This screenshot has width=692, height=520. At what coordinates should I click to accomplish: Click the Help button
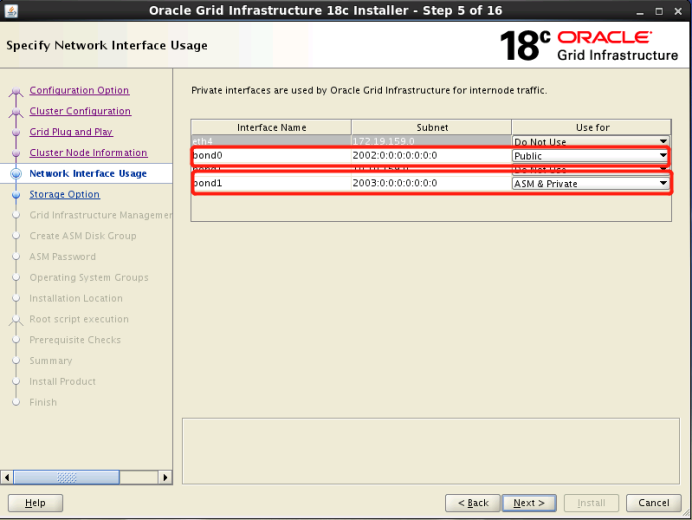point(35,503)
